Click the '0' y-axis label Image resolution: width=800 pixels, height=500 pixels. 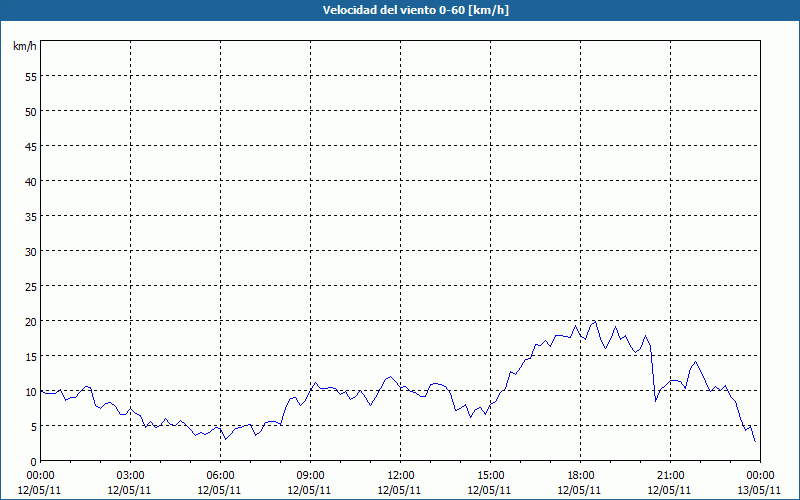[x=34, y=462]
